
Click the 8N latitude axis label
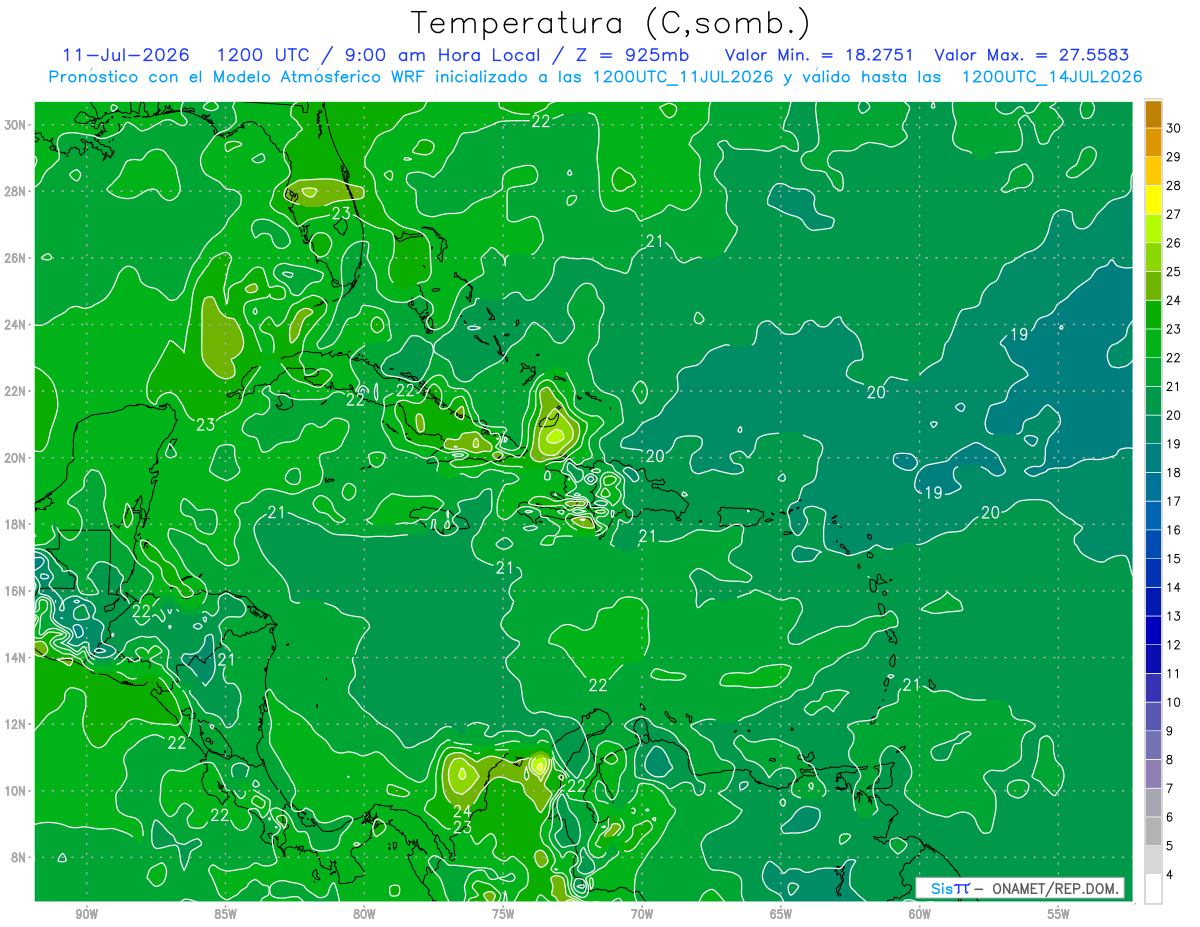[x=20, y=857]
